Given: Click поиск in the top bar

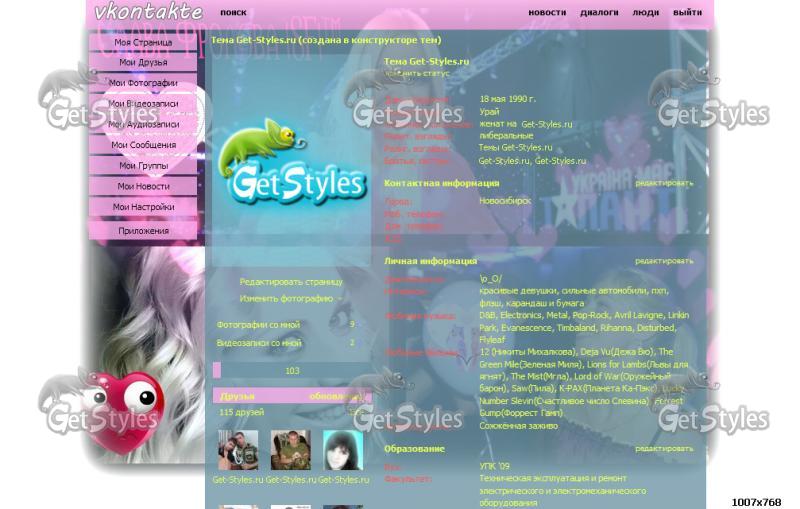Looking at the screenshot, I should 233,13.
